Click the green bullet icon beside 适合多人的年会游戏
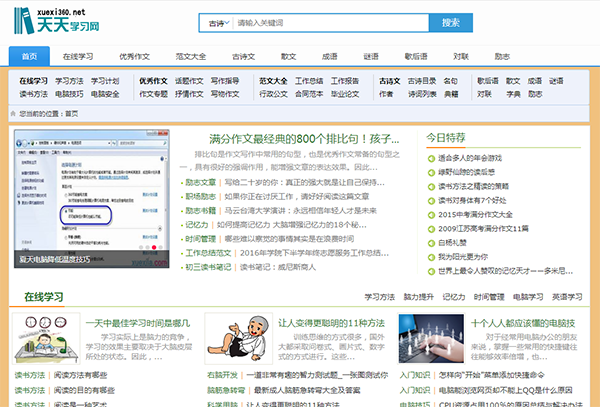The width and height of the screenshot is (600, 407). pyautogui.click(x=431, y=158)
